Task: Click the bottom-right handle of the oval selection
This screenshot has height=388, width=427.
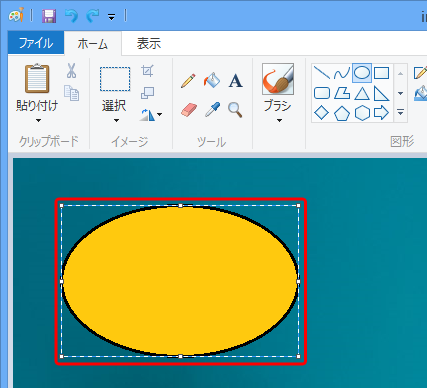Action: pyautogui.click(x=298, y=357)
